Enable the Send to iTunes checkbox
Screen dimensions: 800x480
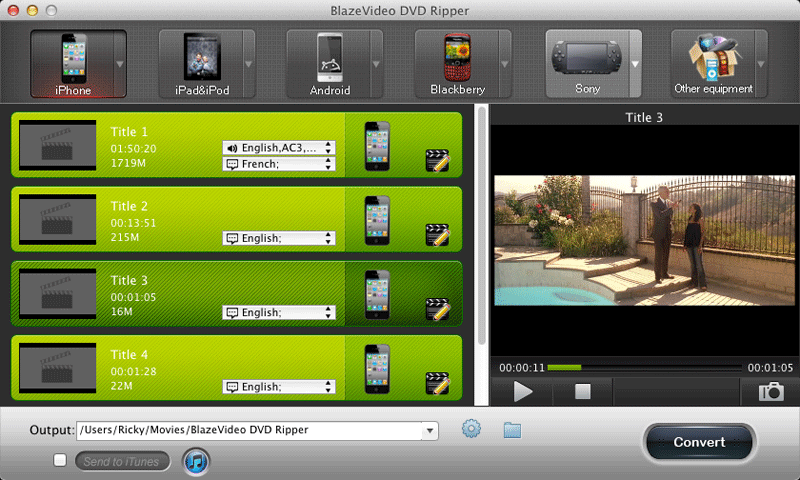coord(60,460)
